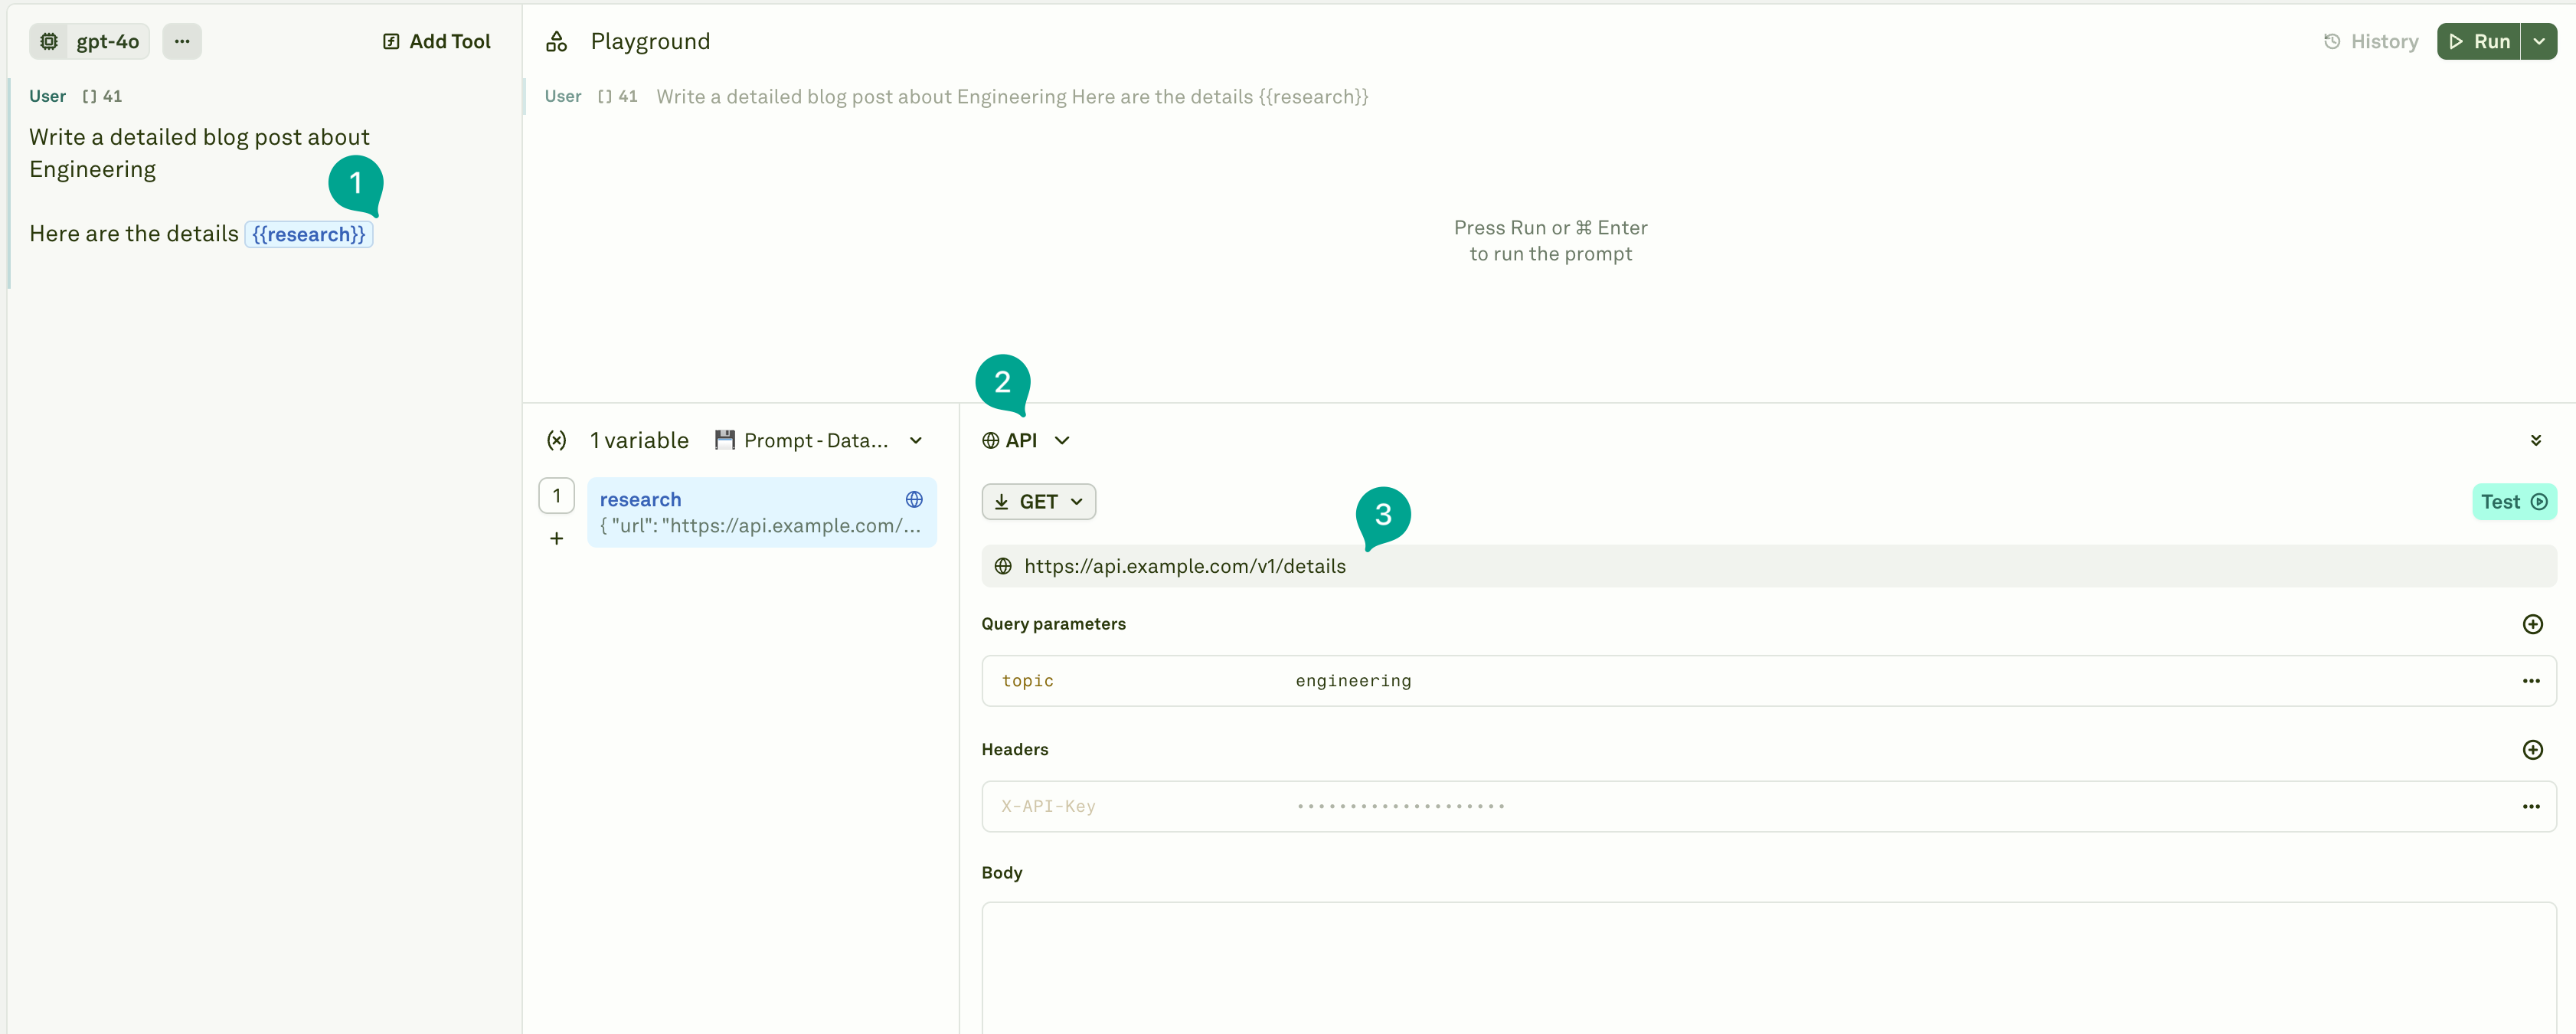Open the Add Tool function icon
This screenshot has height=1034, width=2576.
click(x=390, y=41)
